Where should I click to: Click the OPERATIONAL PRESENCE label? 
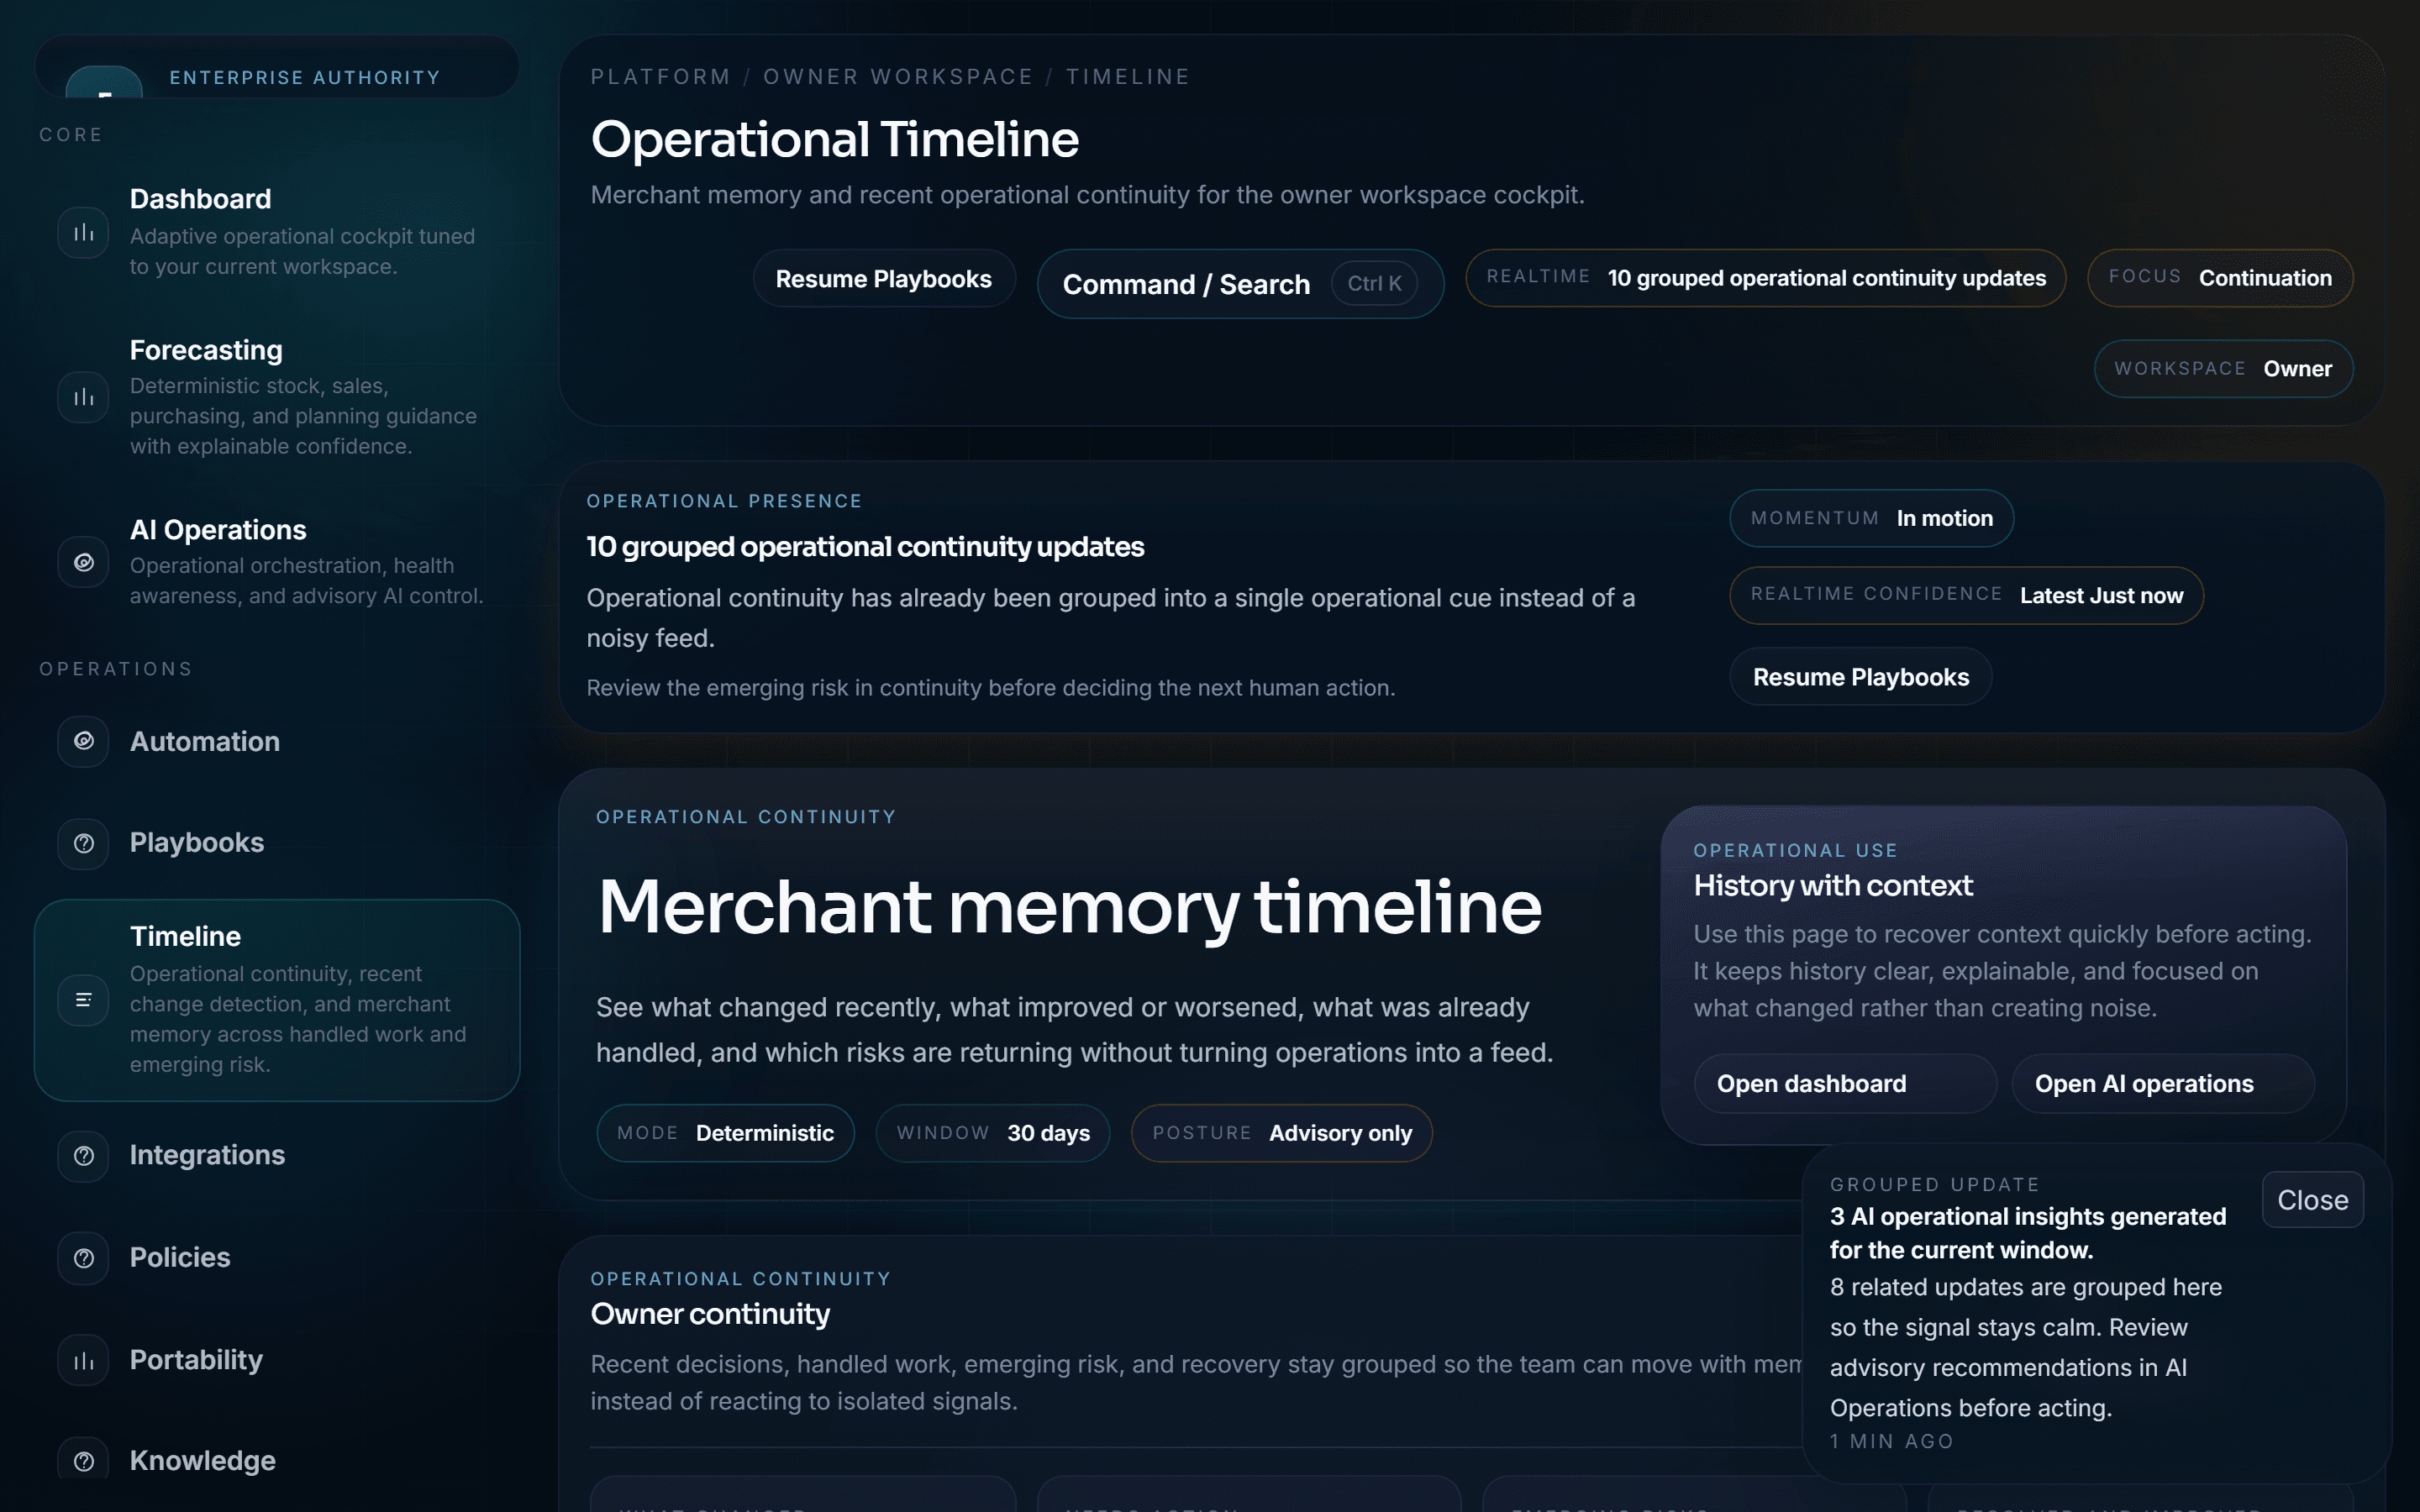click(x=724, y=501)
